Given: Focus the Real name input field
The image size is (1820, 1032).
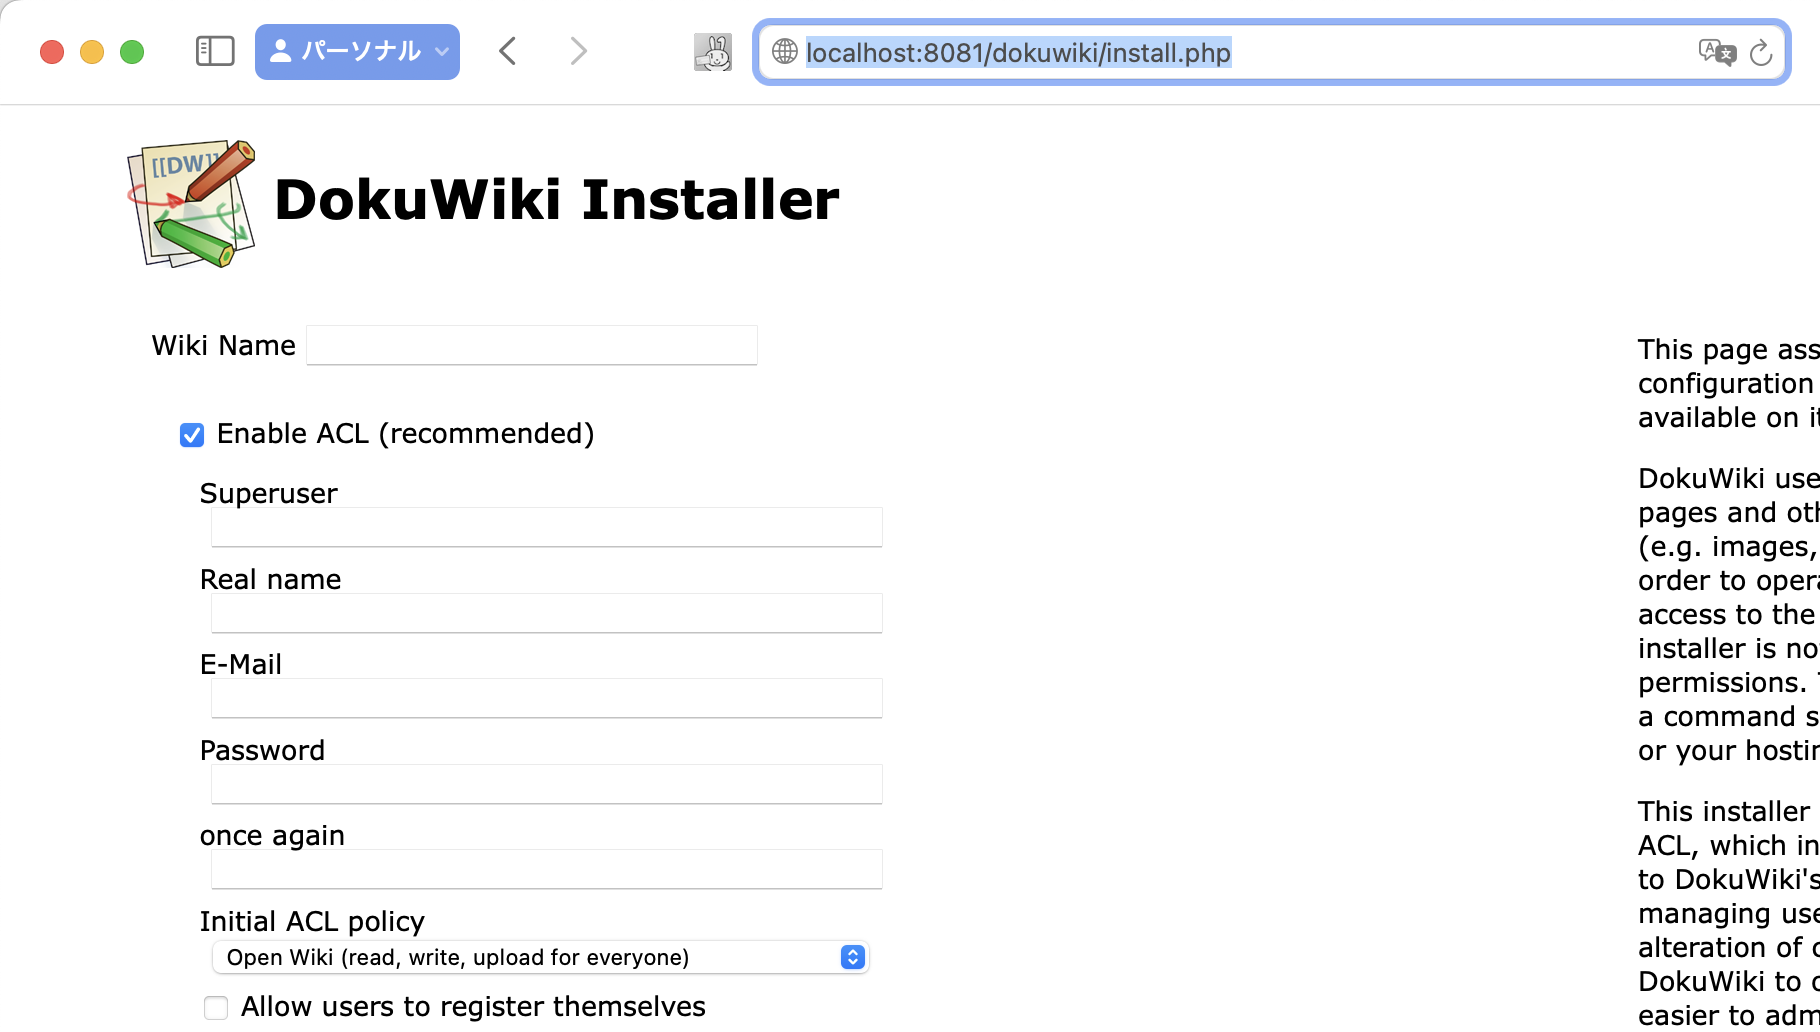Looking at the screenshot, I should click(547, 613).
